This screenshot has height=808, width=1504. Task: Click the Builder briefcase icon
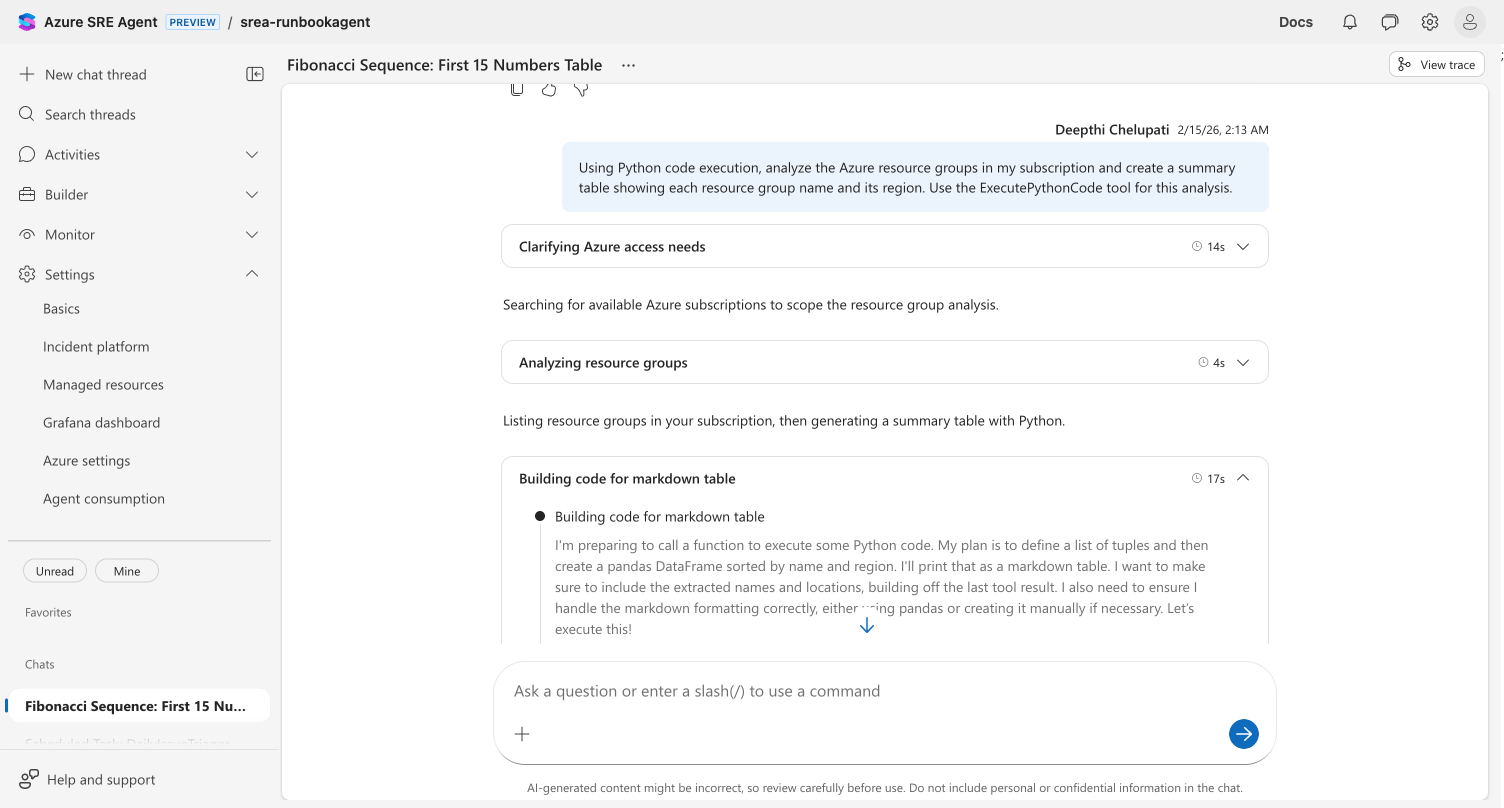pyautogui.click(x=27, y=194)
